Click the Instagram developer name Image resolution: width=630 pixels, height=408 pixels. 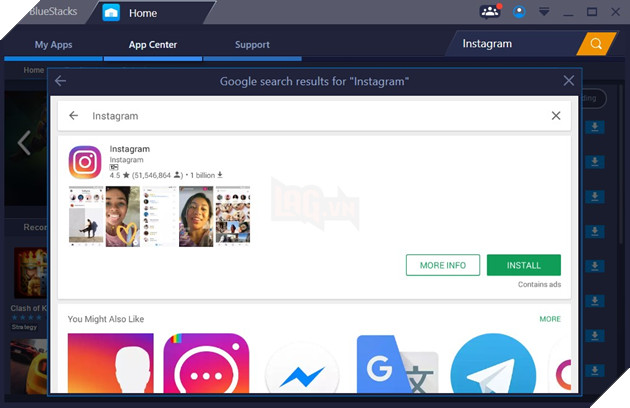point(127,160)
